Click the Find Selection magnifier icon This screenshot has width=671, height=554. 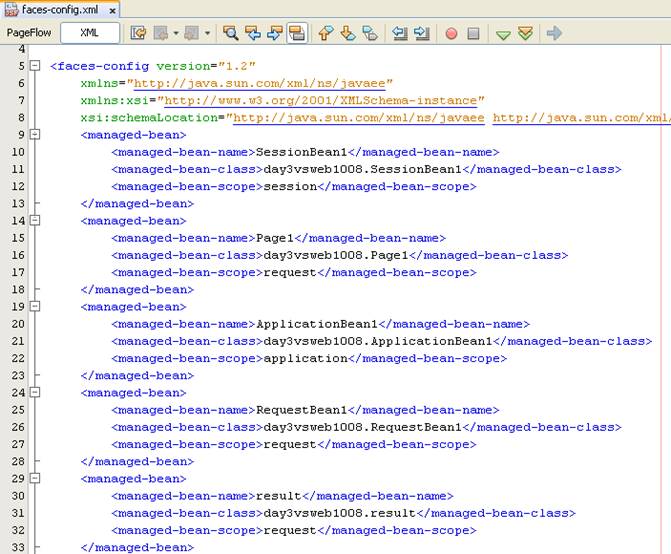pos(231,33)
